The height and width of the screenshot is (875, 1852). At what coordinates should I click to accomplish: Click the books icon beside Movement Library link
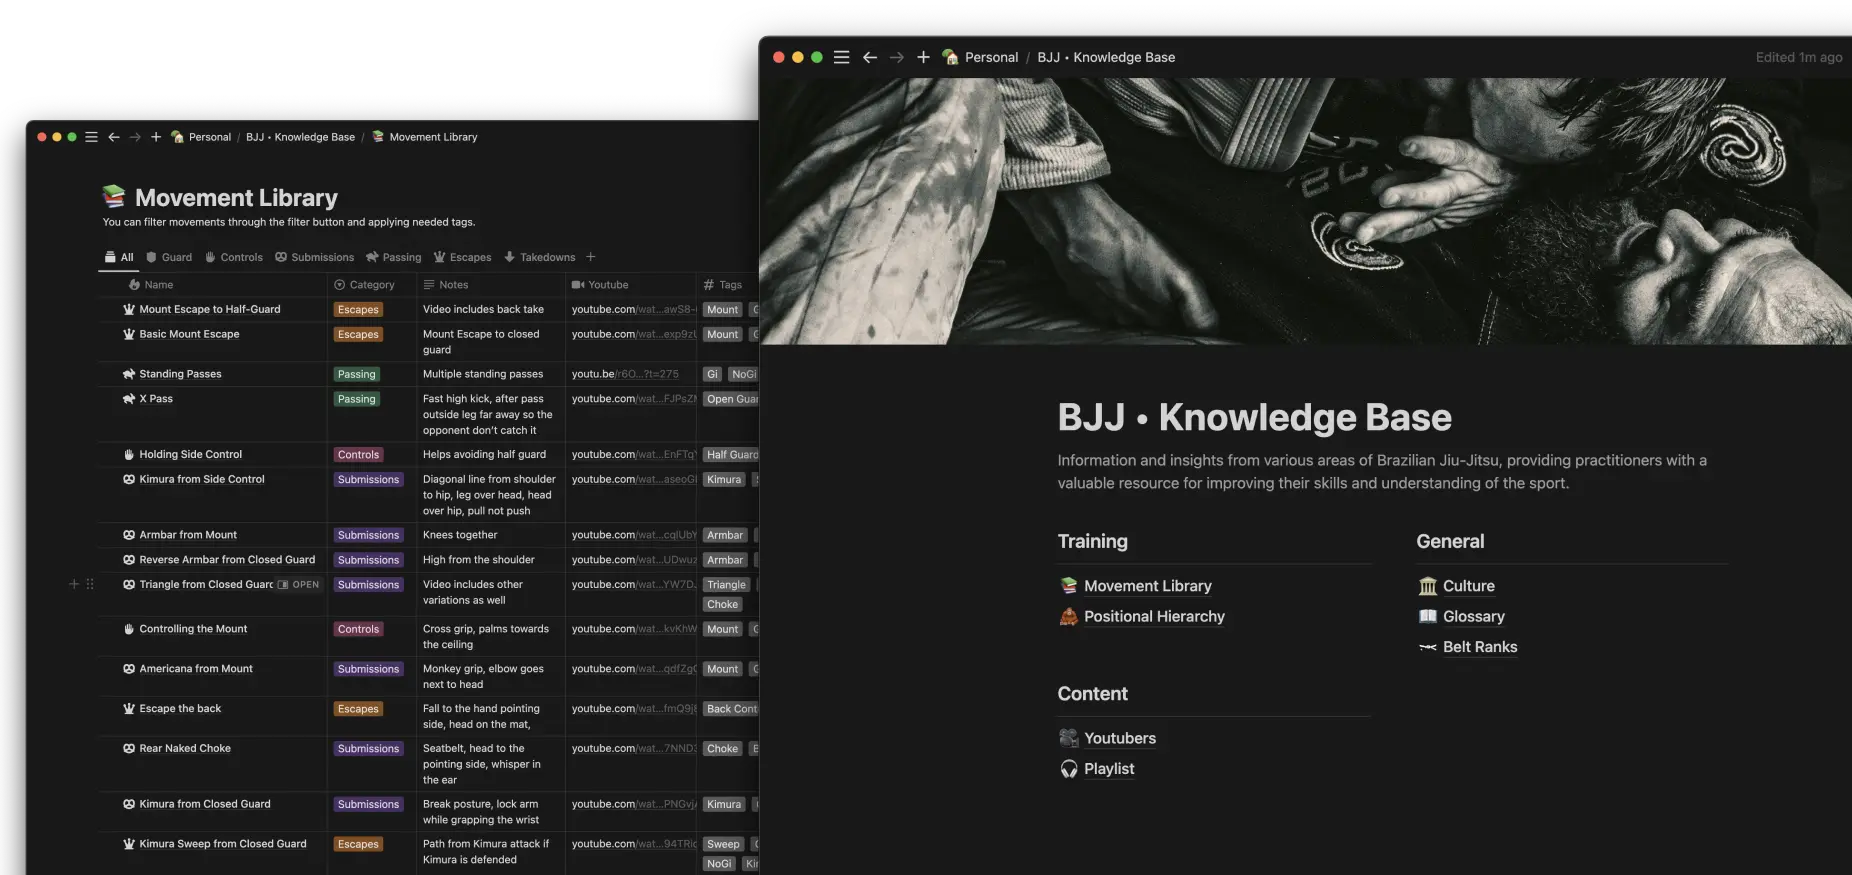[x=1069, y=586]
